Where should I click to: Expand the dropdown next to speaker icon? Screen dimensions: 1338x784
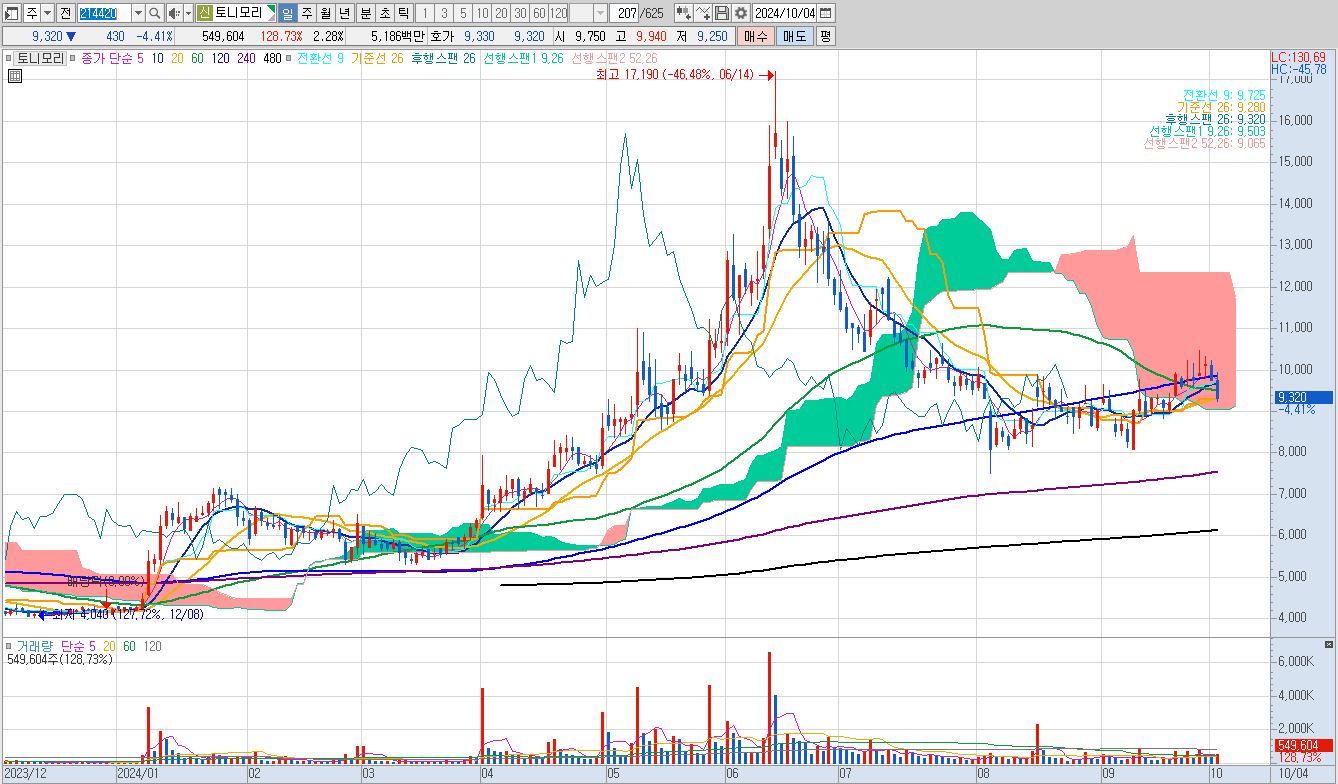click(188, 13)
